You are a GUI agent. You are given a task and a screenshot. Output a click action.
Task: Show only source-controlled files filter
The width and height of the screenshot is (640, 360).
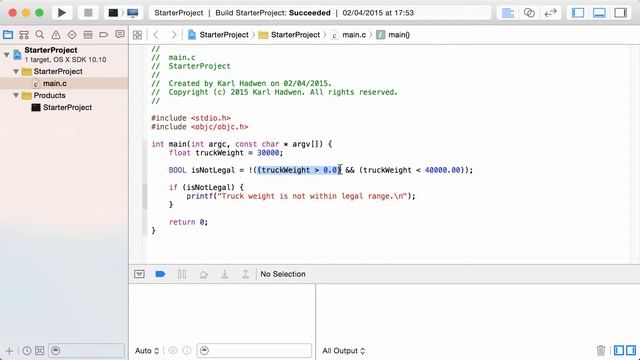[x=40, y=351]
